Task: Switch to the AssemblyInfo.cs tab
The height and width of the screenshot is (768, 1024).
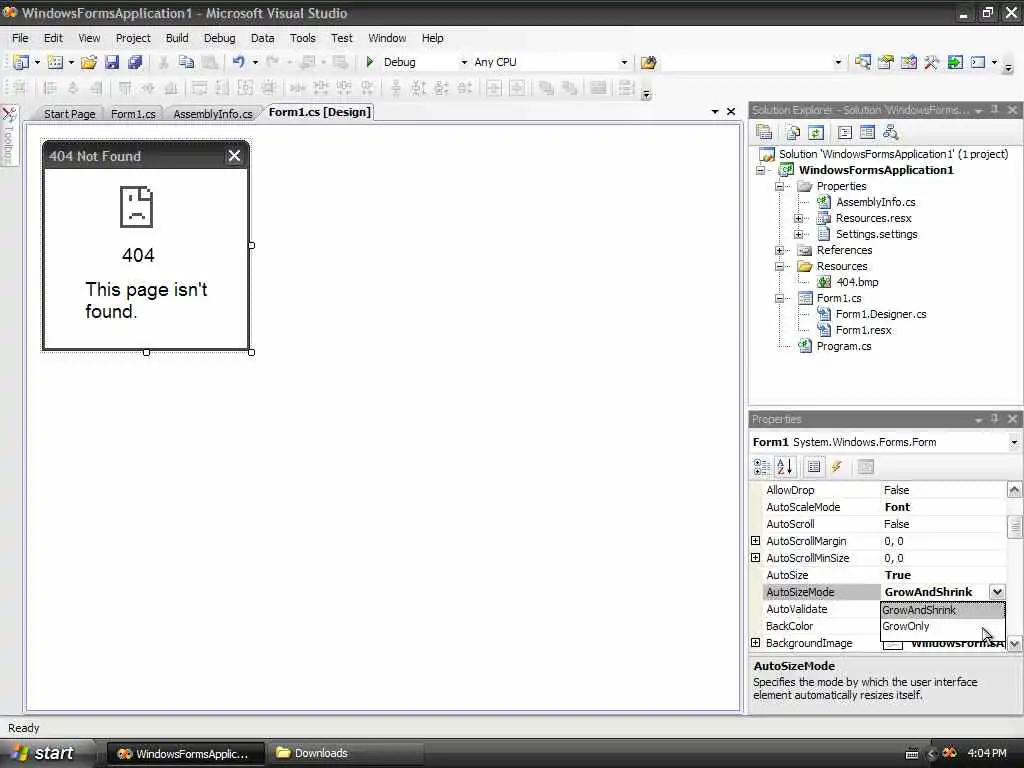Action: click(x=213, y=114)
